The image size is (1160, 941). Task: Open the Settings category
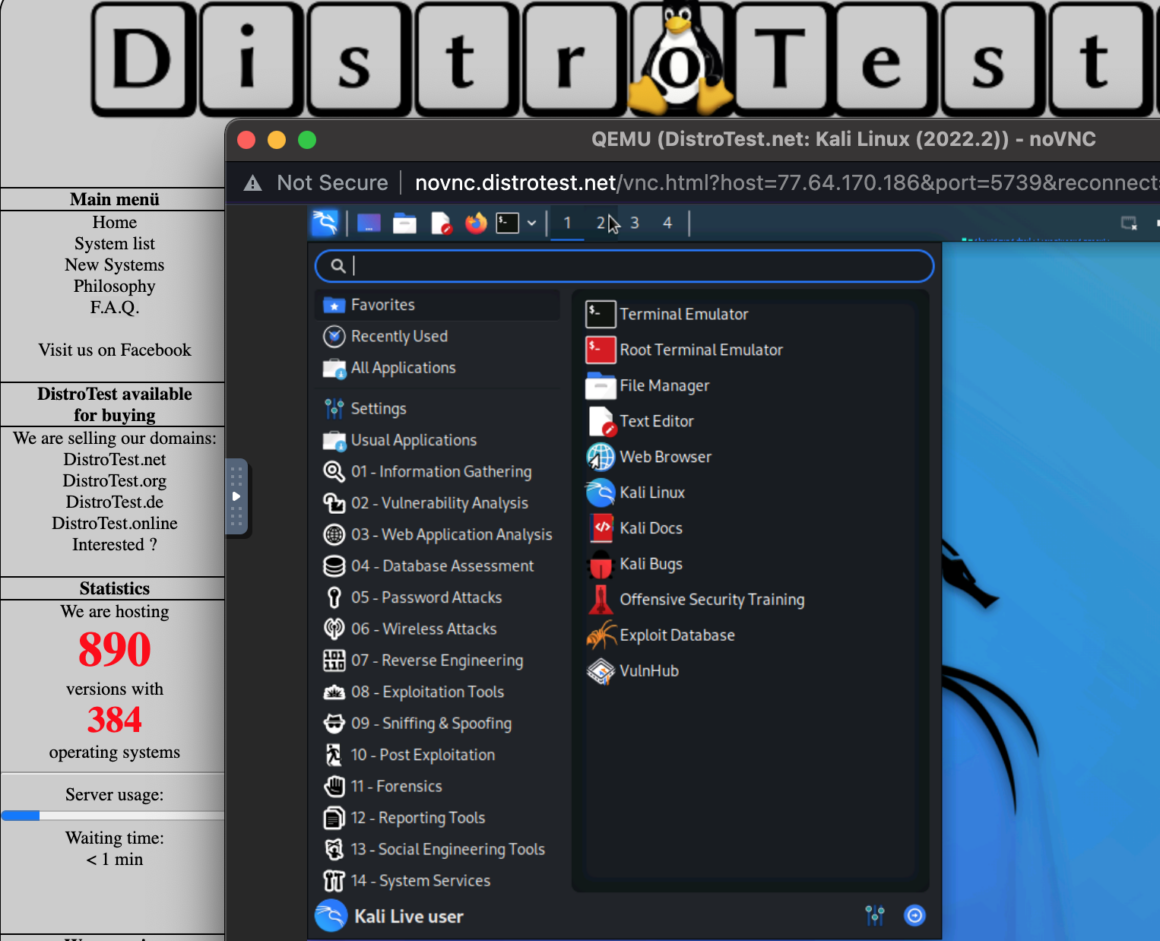tap(437, 408)
